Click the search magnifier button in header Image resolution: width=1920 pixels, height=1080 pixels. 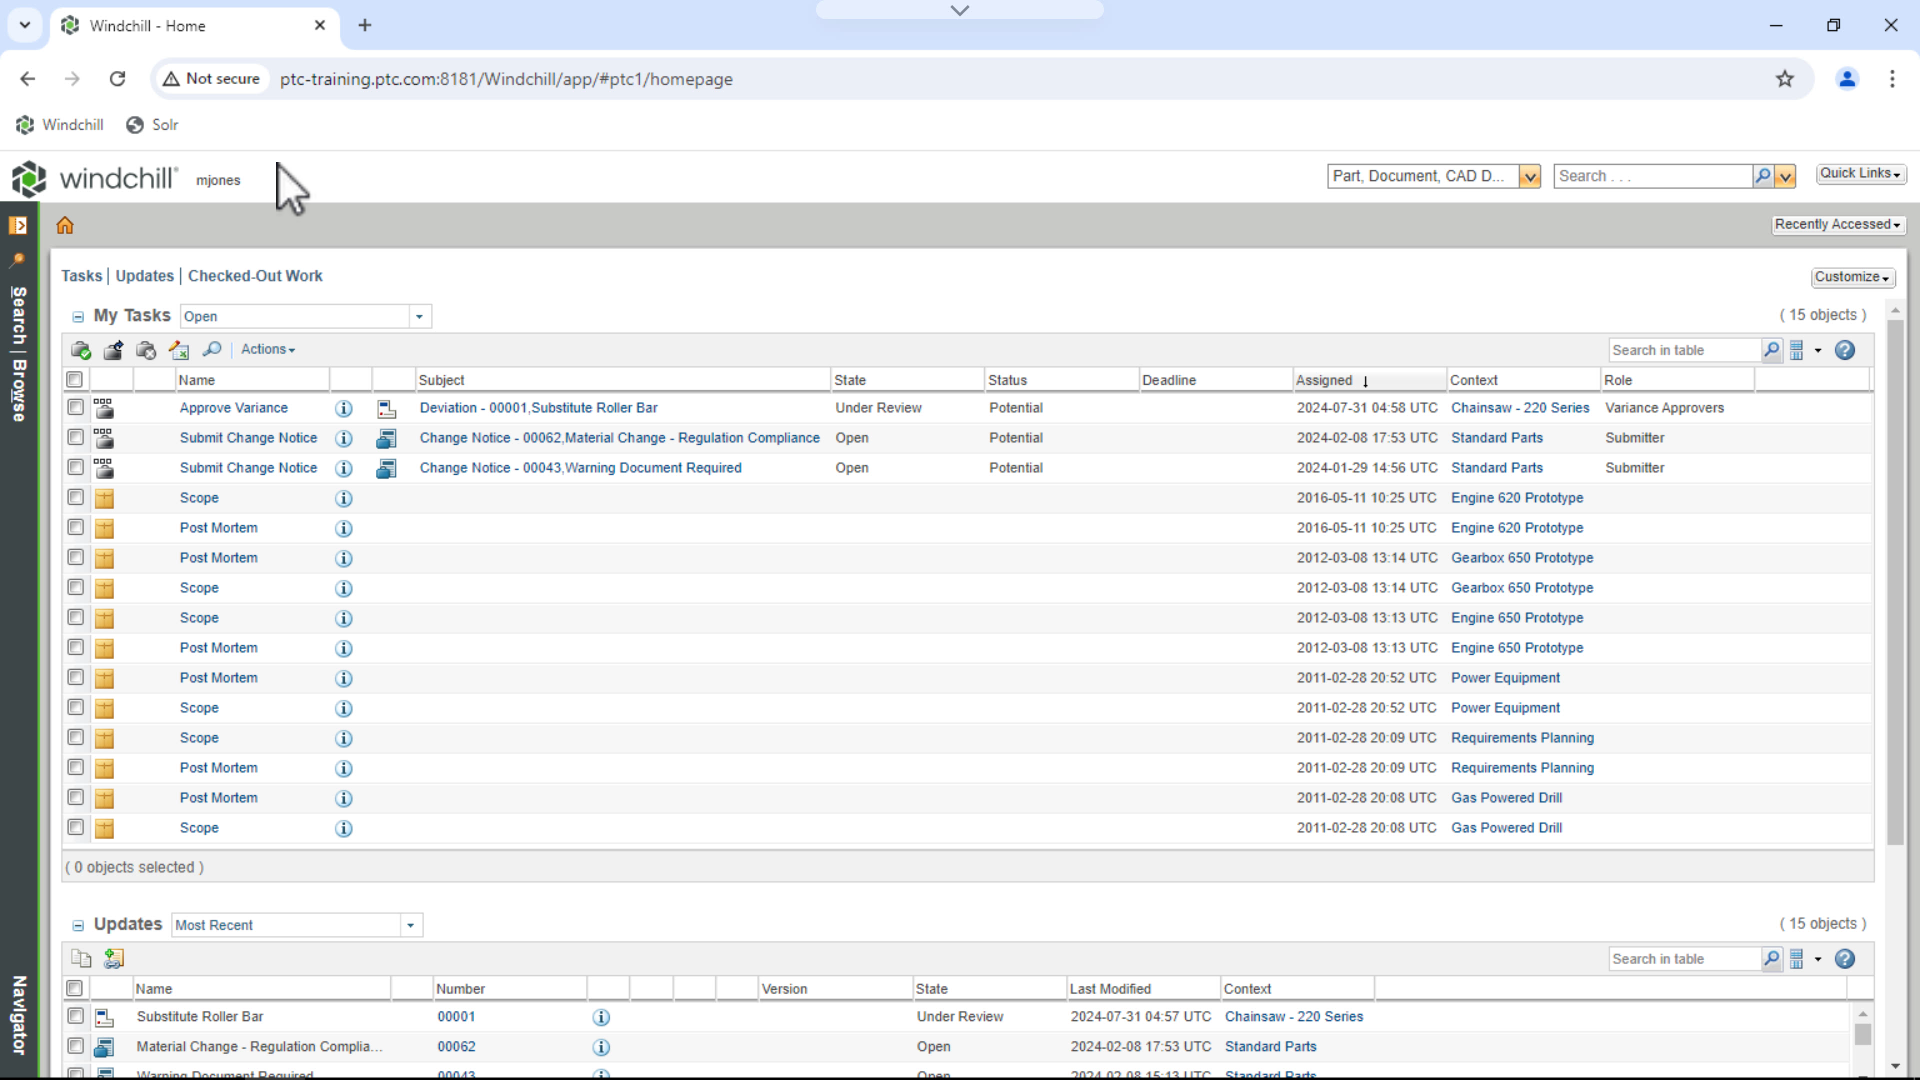click(1763, 176)
